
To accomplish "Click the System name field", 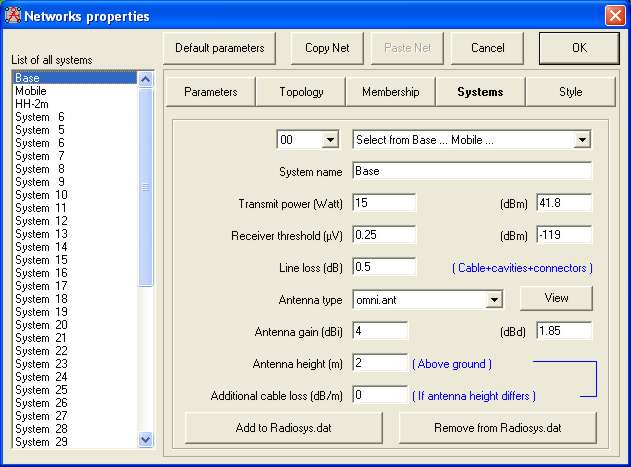I will [472, 171].
